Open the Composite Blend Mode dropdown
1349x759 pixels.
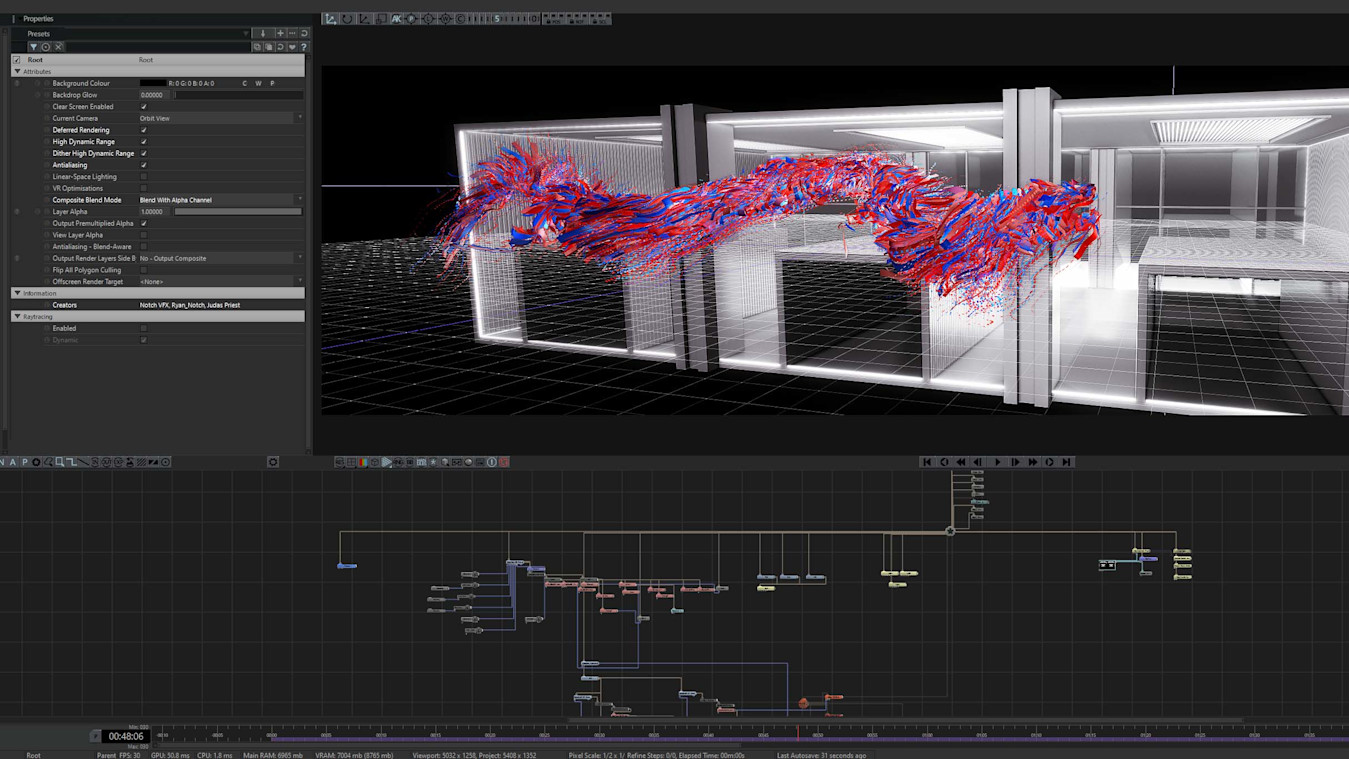click(x=221, y=200)
